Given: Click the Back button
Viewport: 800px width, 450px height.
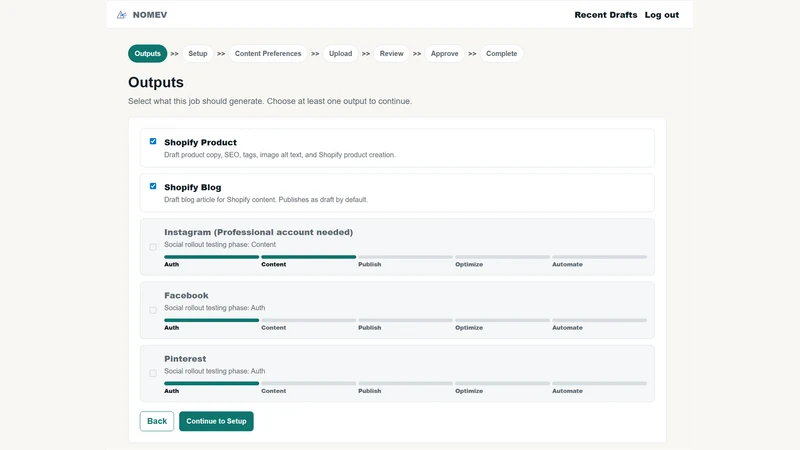Looking at the screenshot, I should [157, 421].
